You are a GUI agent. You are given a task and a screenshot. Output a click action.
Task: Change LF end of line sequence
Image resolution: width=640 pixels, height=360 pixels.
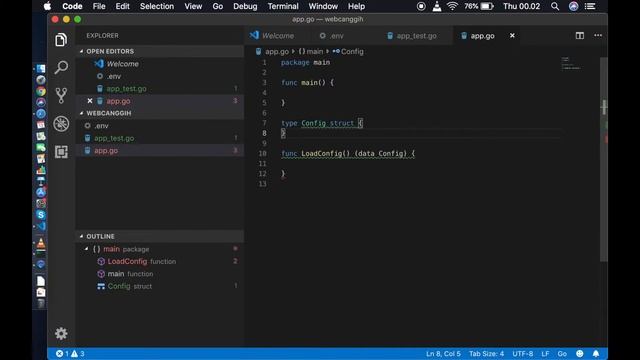click(545, 353)
